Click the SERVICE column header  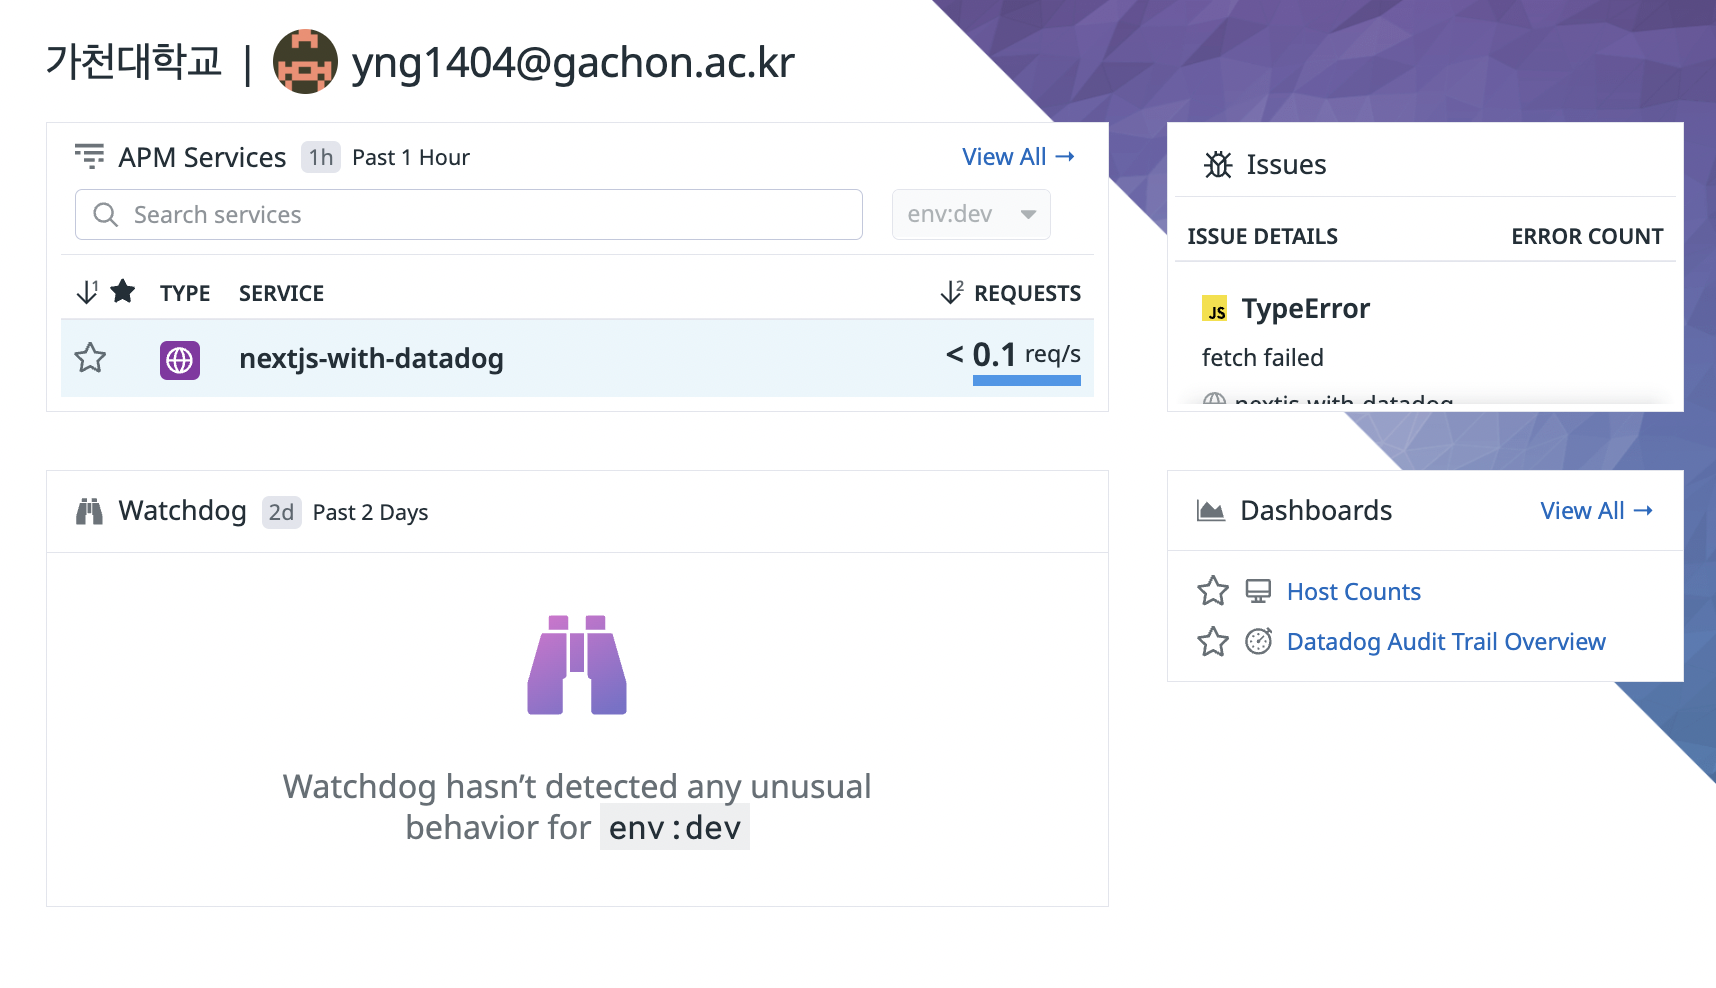(x=281, y=293)
